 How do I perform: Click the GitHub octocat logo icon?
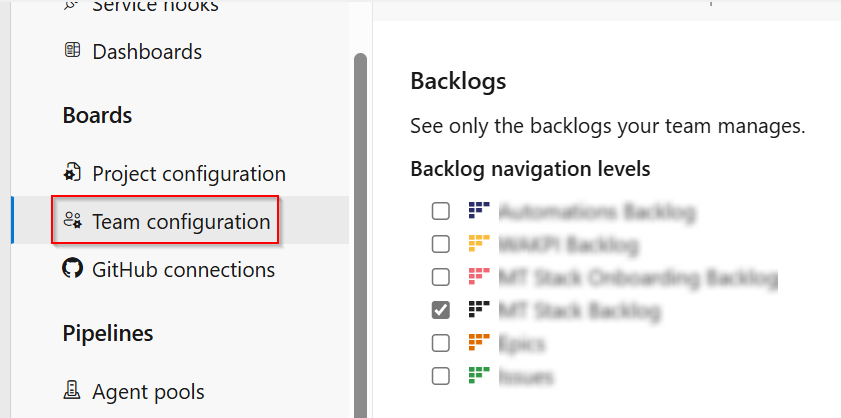72,268
